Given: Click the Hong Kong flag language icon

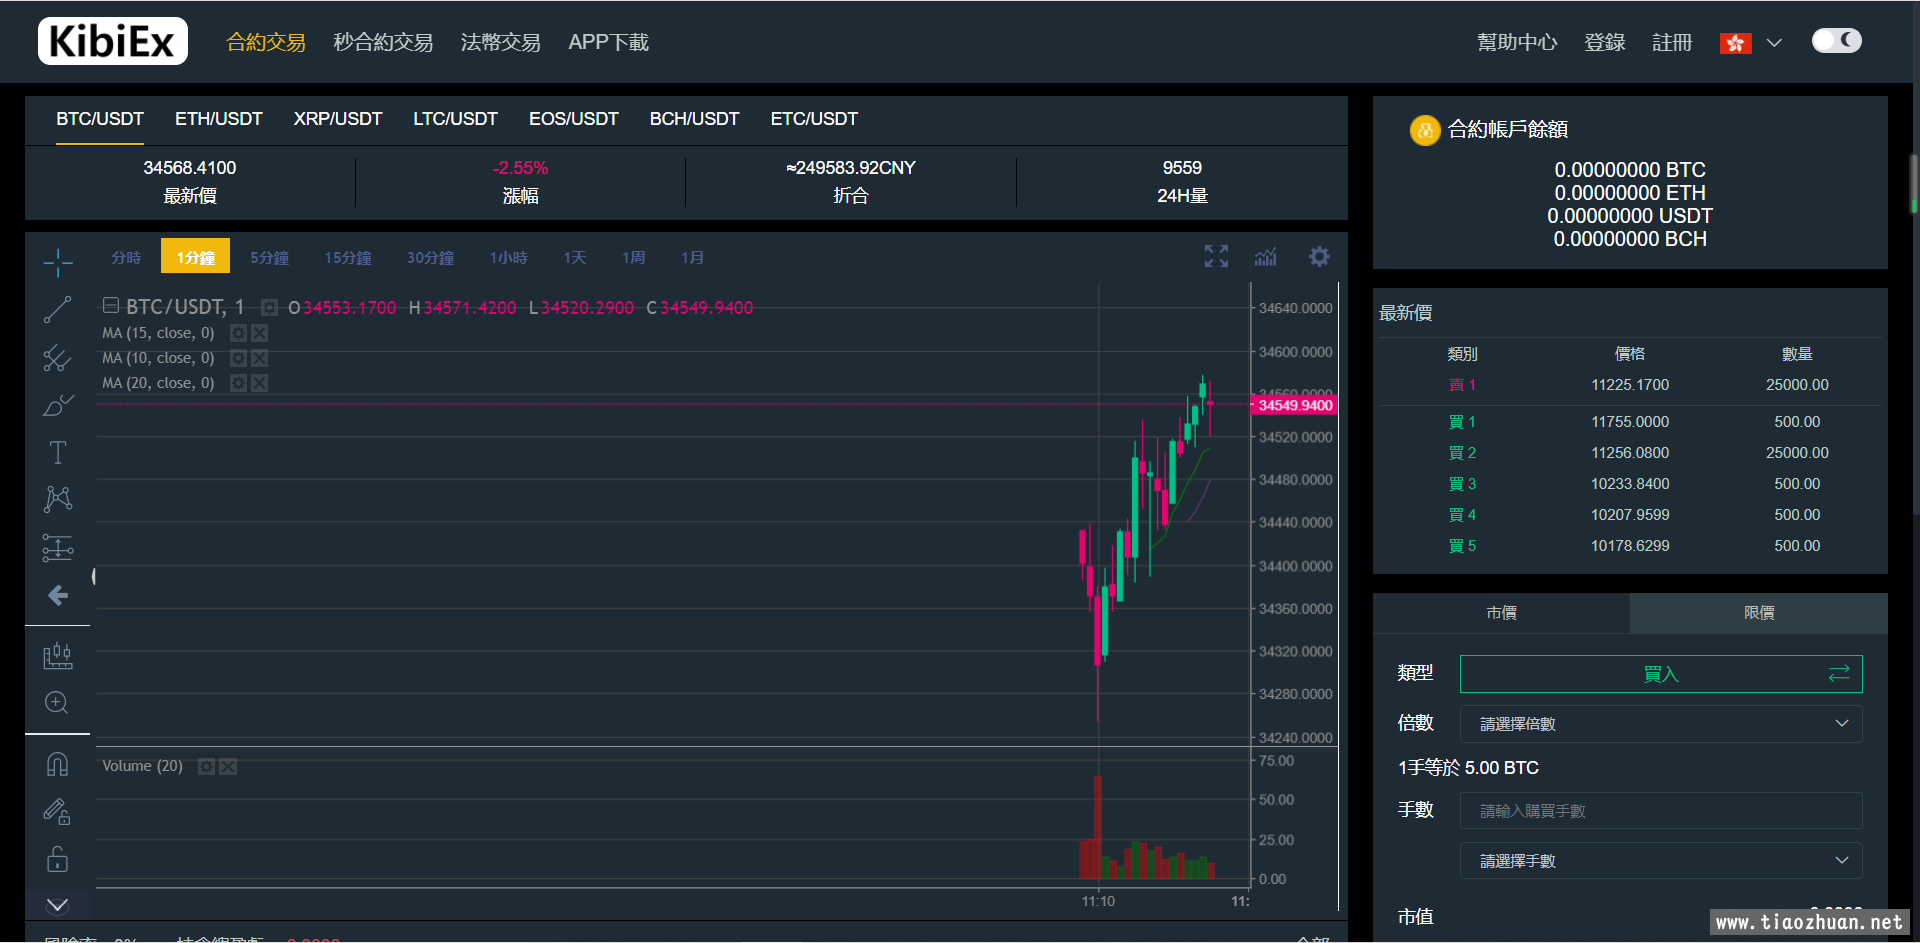Looking at the screenshot, I should (1736, 43).
